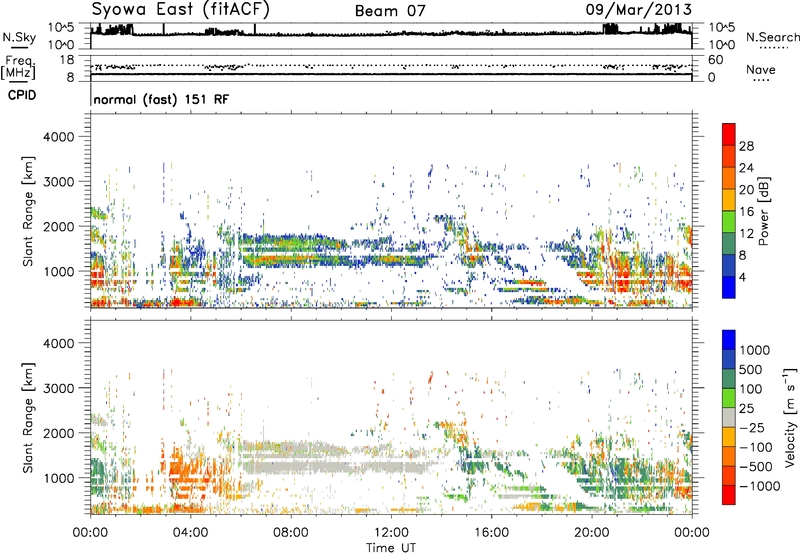Viewport: 800px width, 554px height.
Task: Pick the blue 4–8 dB power swatch
Action: 729,266
